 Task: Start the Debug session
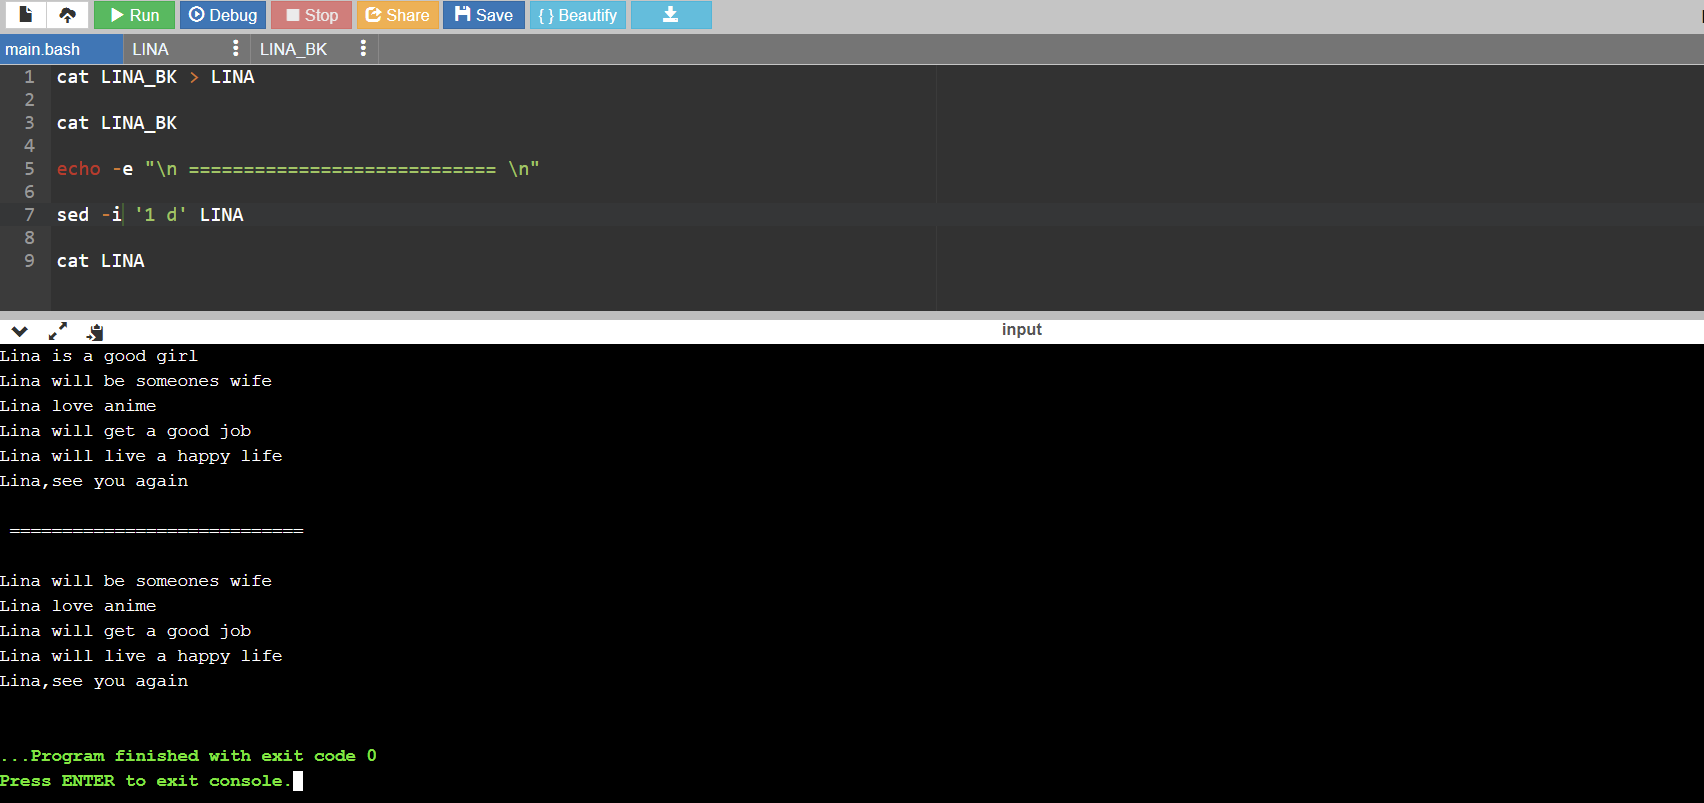pos(223,15)
